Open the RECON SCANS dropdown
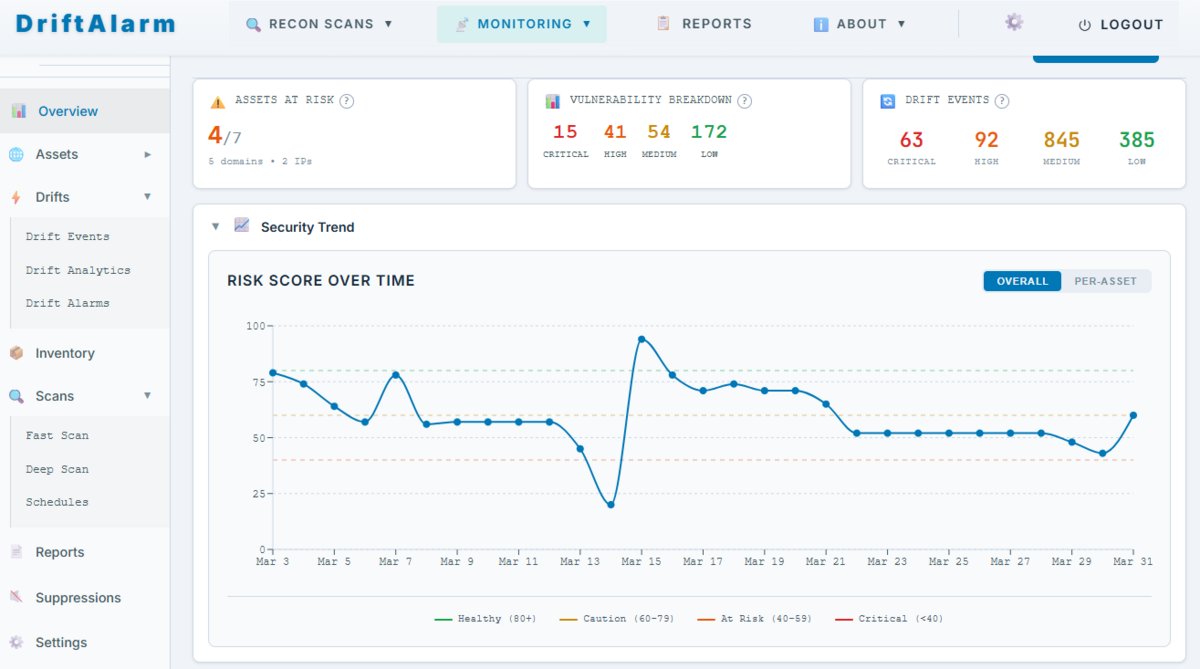 pyautogui.click(x=318, y=24)
